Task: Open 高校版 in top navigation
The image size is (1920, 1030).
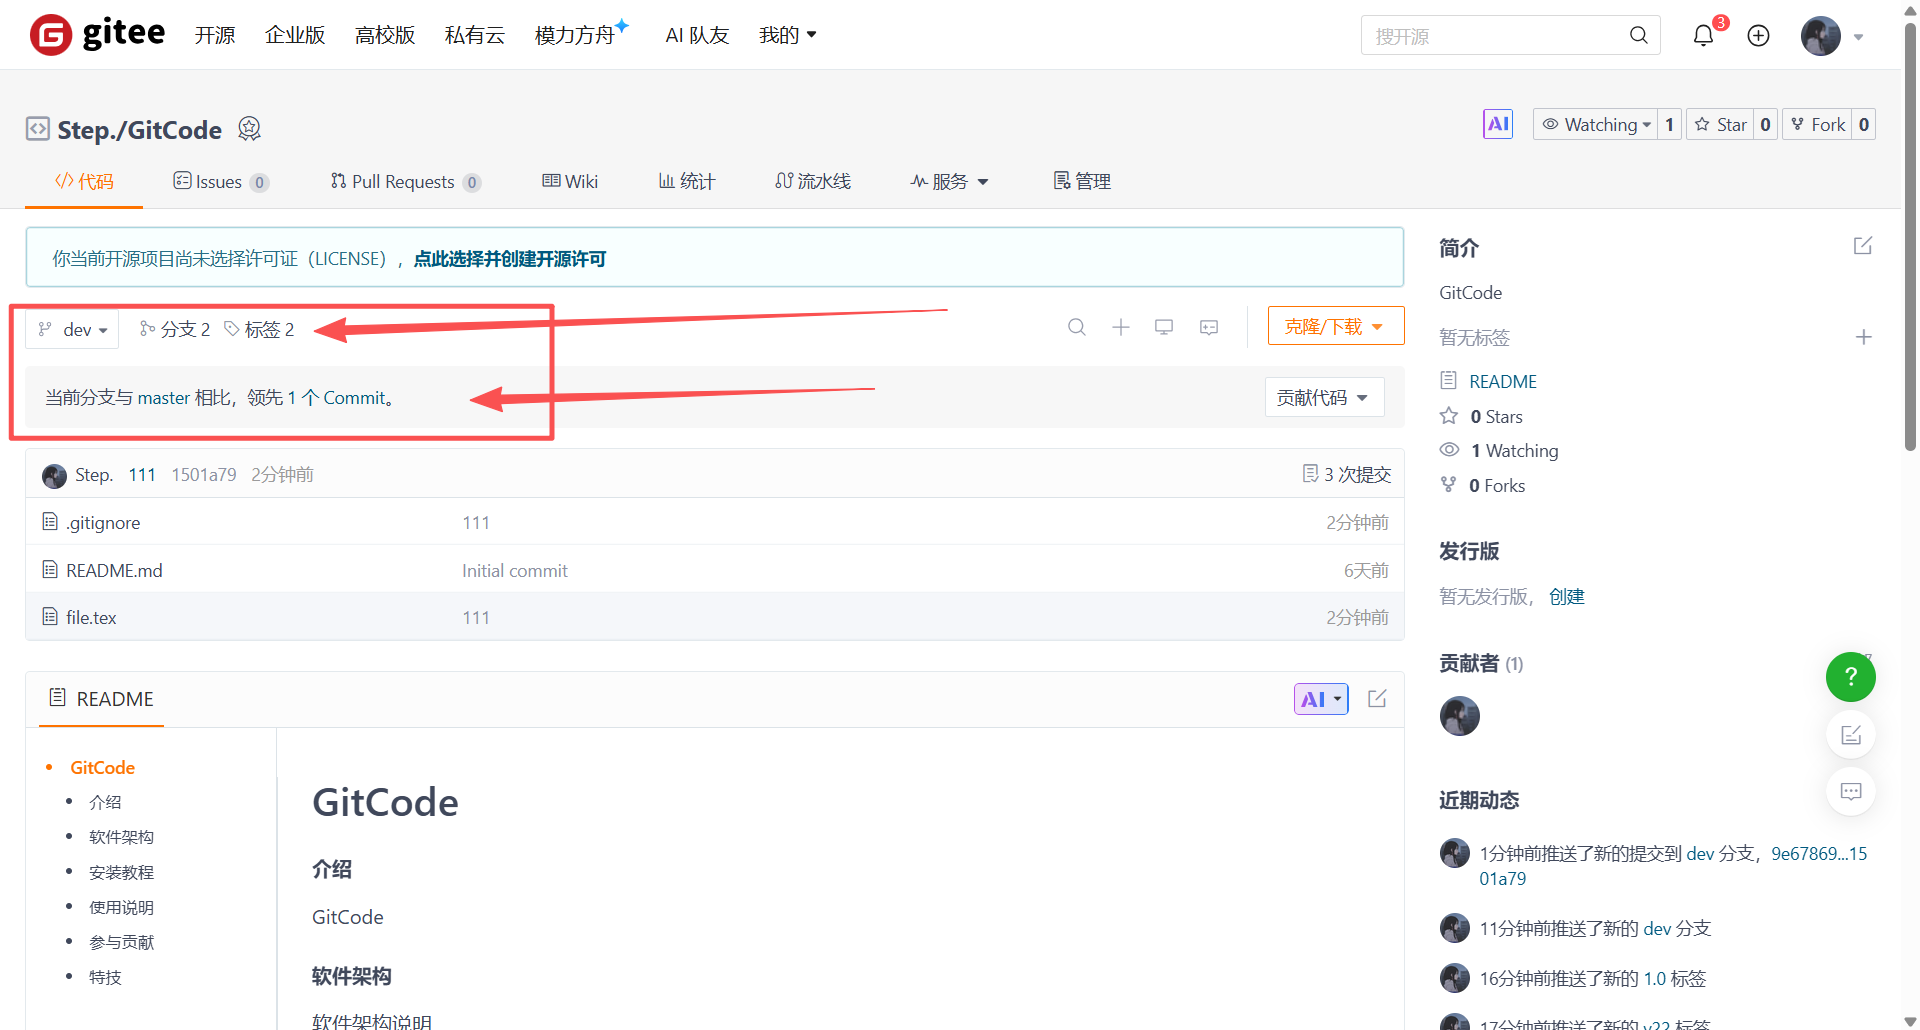Action: 385,35
